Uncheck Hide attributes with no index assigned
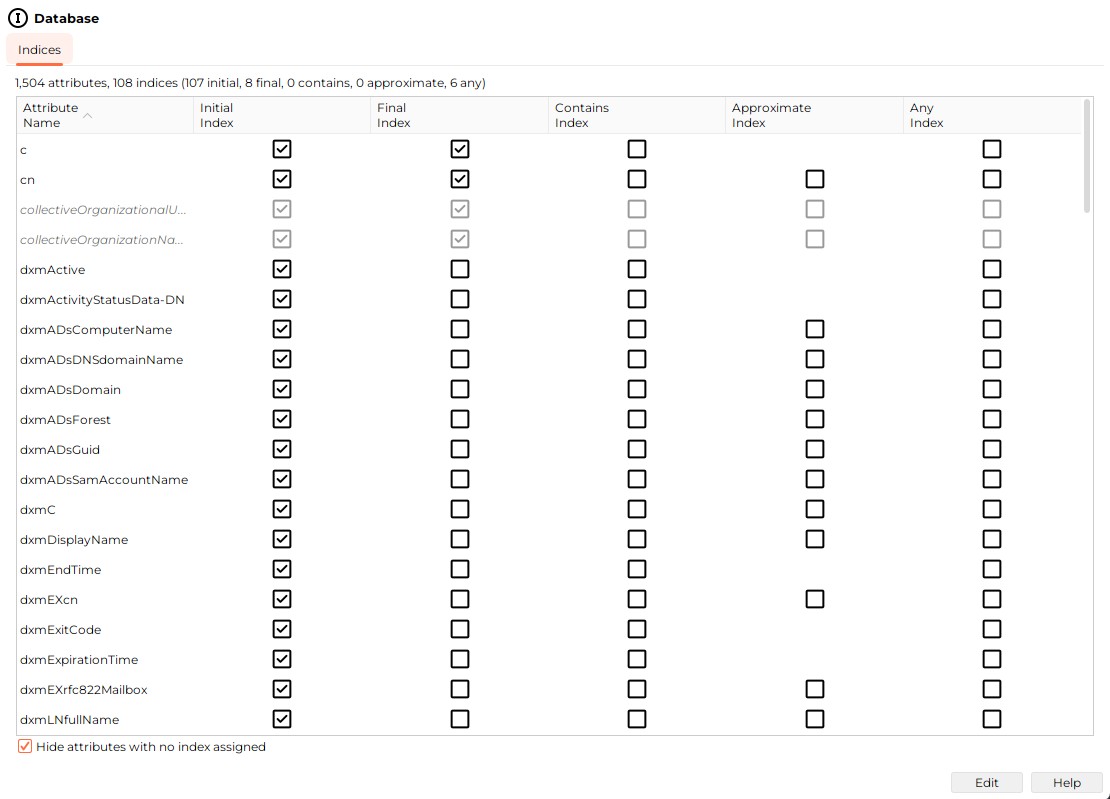This screenshot has width=1110, height=799. point(23,746)
